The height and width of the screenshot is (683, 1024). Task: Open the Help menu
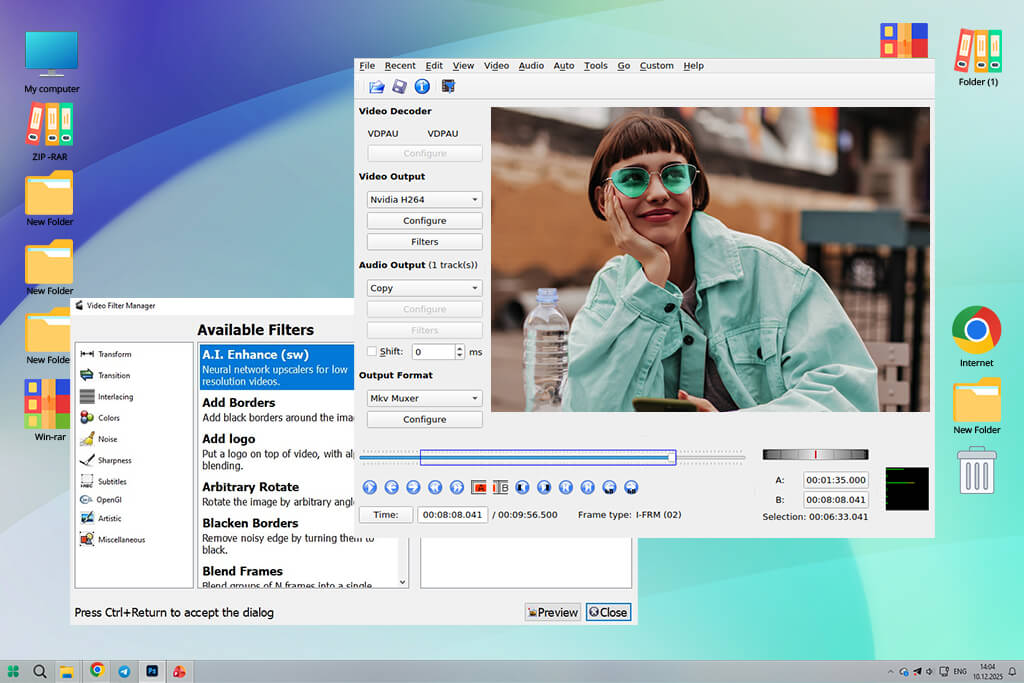pyautogui.click(x=694, y=65)
